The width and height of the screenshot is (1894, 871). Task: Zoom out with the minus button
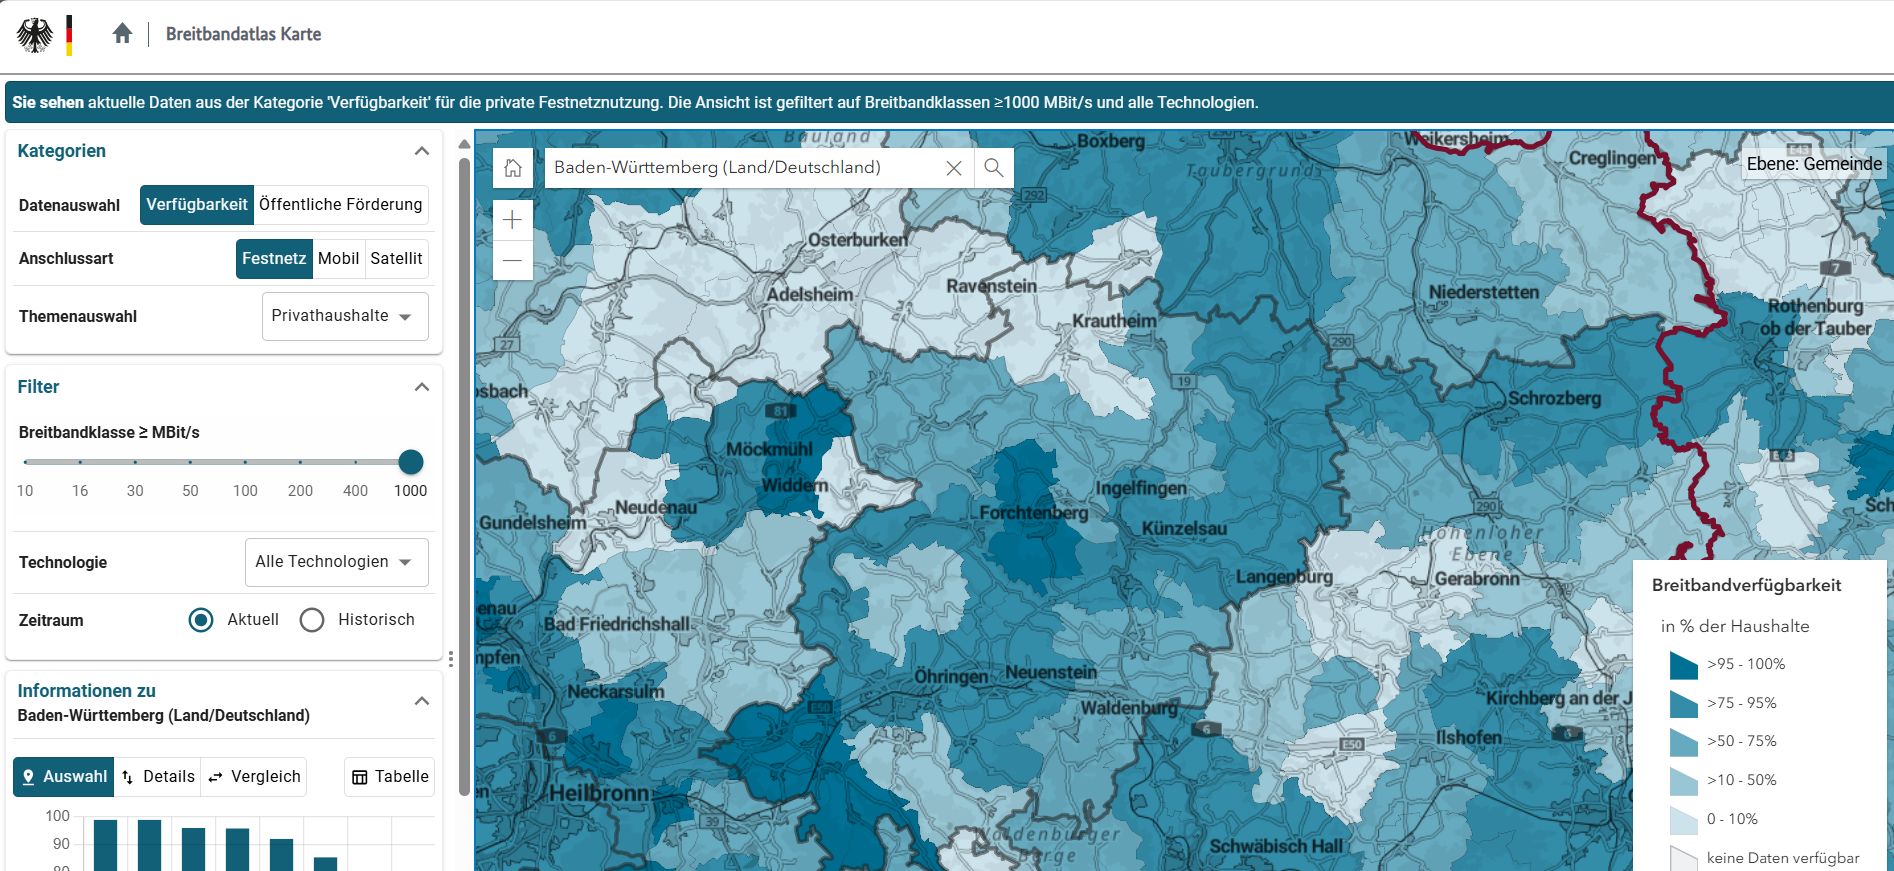coord(513,261)
